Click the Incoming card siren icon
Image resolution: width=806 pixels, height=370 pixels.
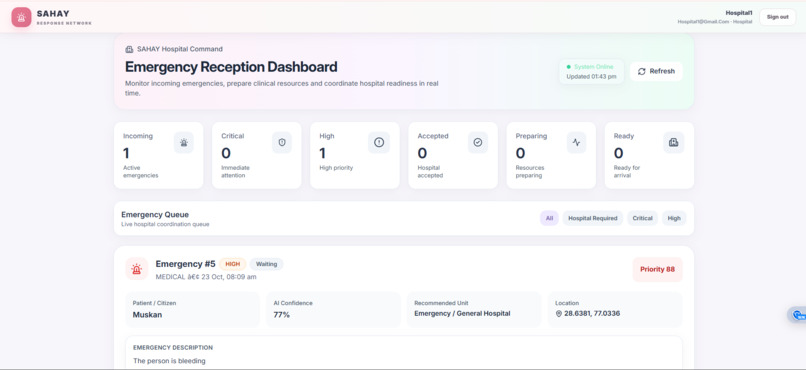tap(184, 143)
